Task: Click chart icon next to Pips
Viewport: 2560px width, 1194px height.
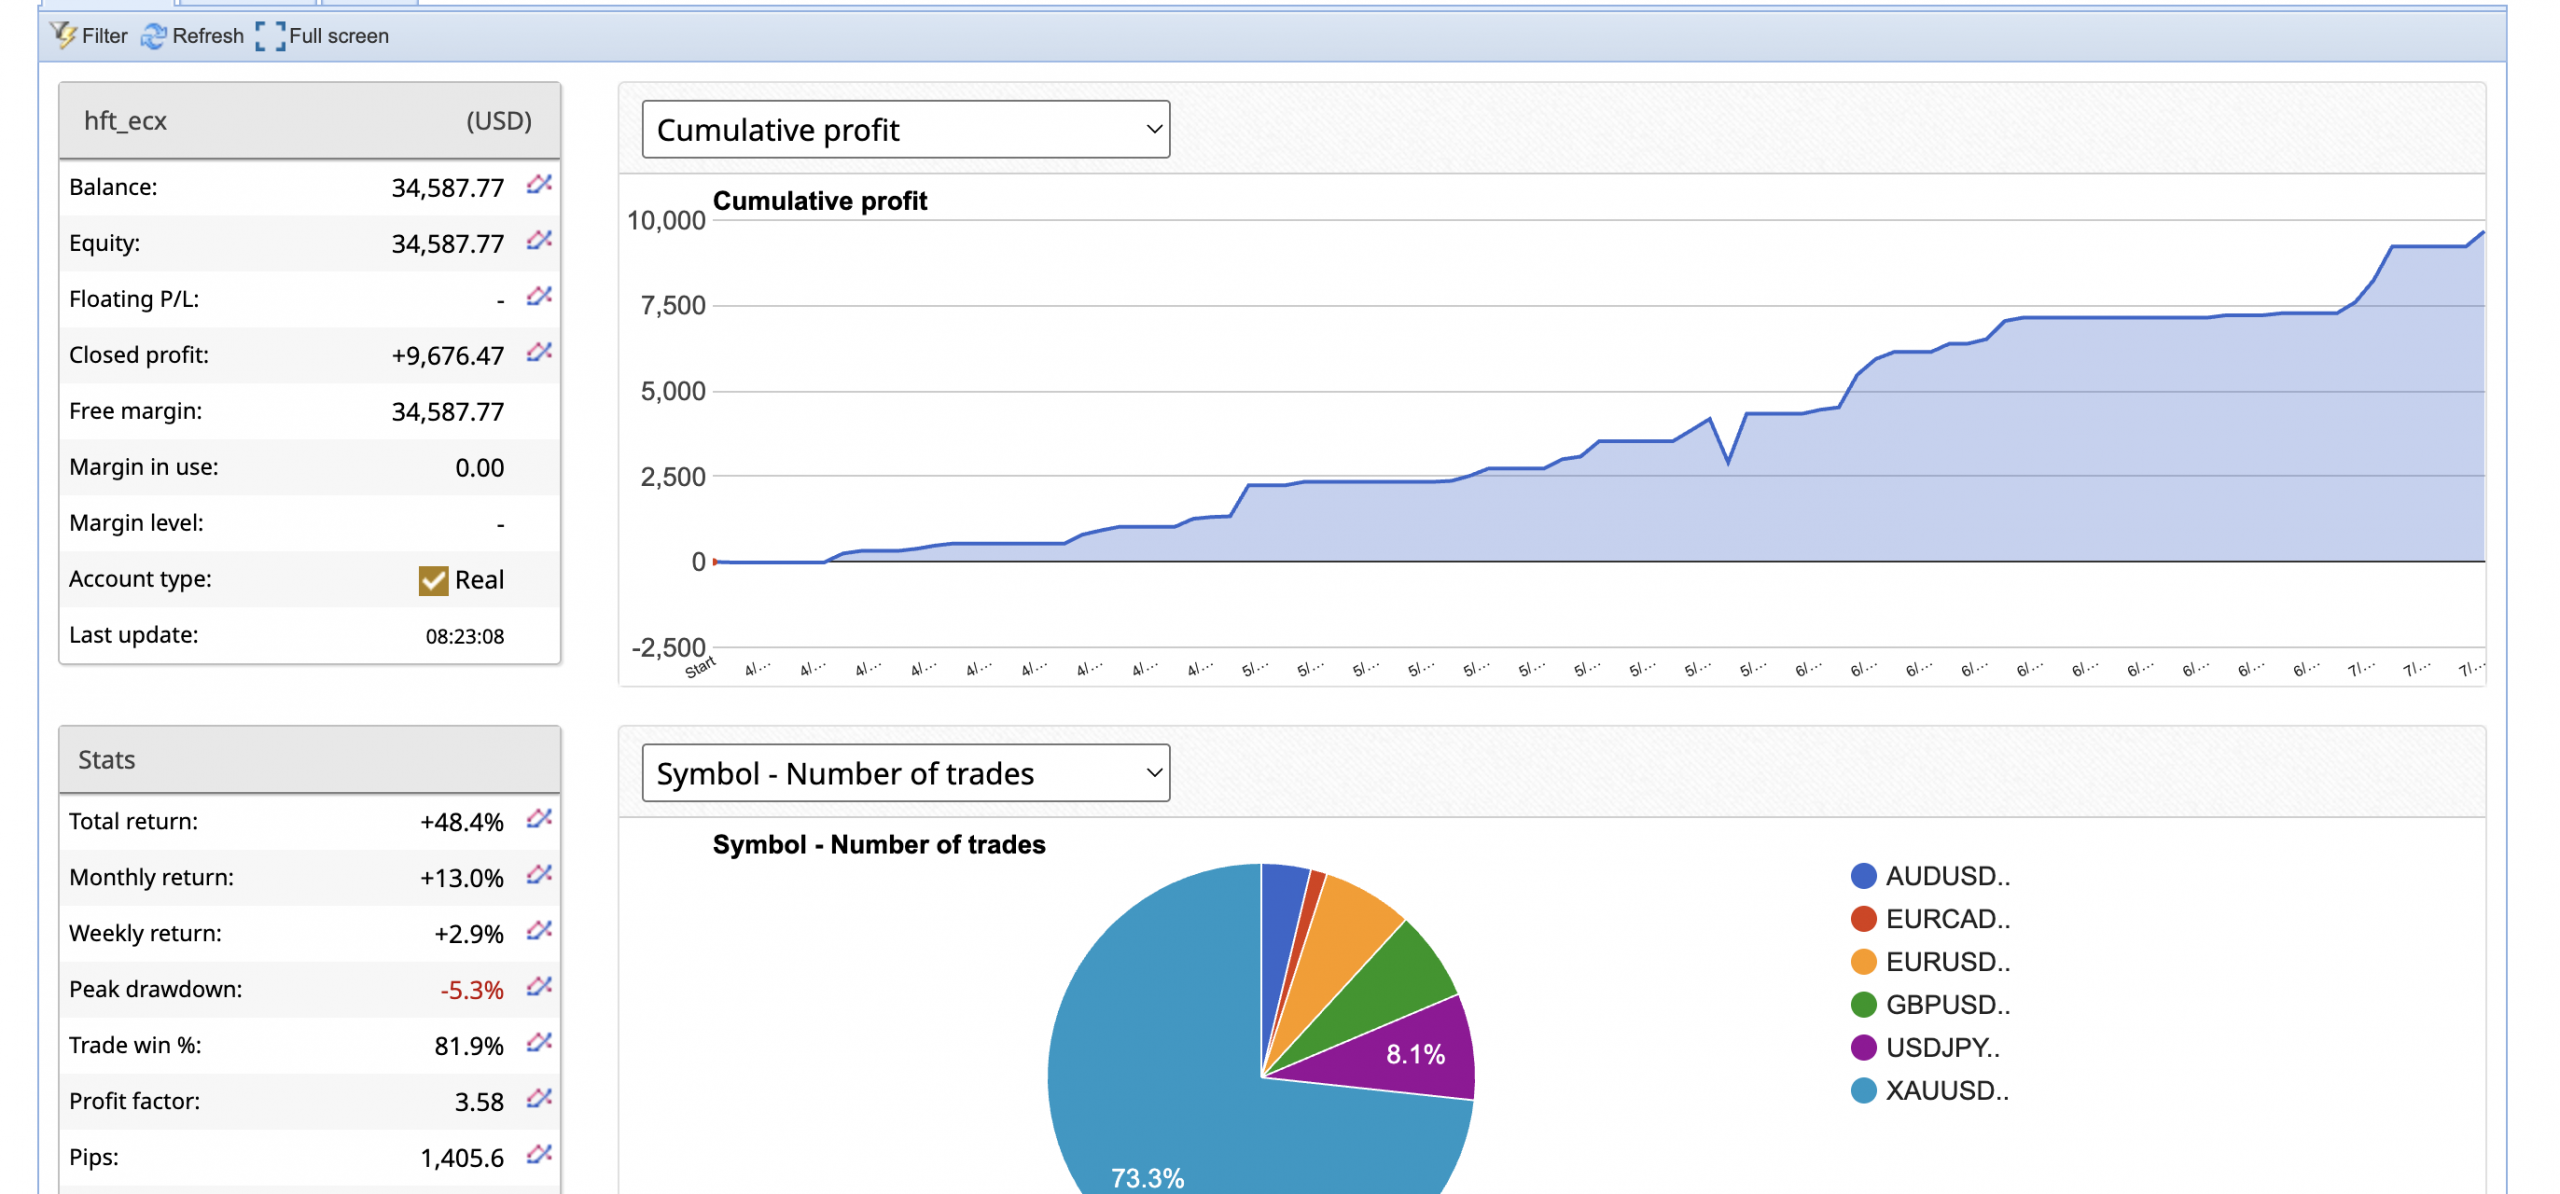Action: pos(539,1155)
